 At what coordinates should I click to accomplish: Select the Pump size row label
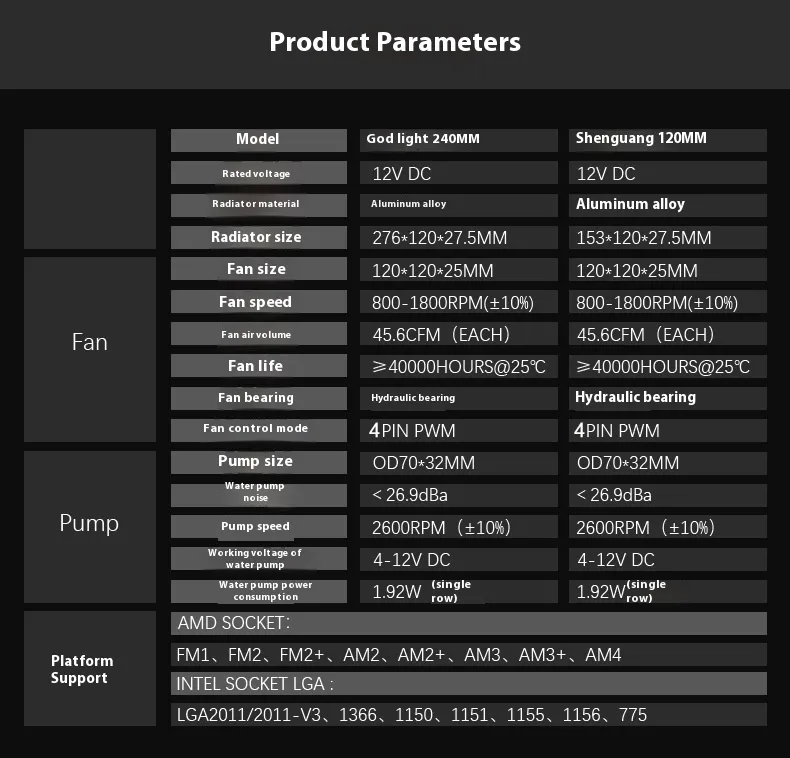(256, 462)
